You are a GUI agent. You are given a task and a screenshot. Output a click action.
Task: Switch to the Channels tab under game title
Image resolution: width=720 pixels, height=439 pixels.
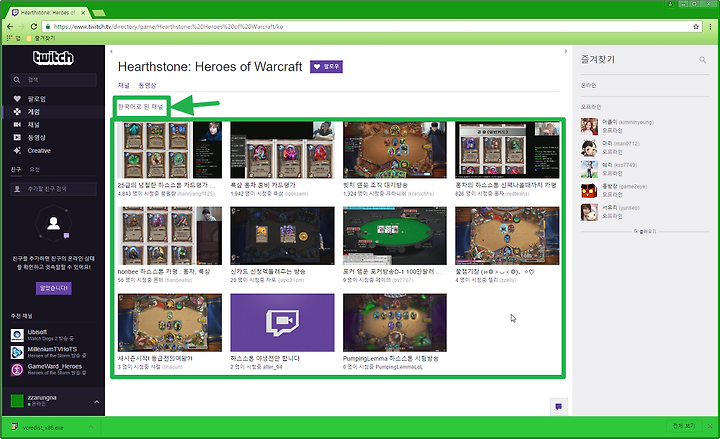tap(124, 85)
